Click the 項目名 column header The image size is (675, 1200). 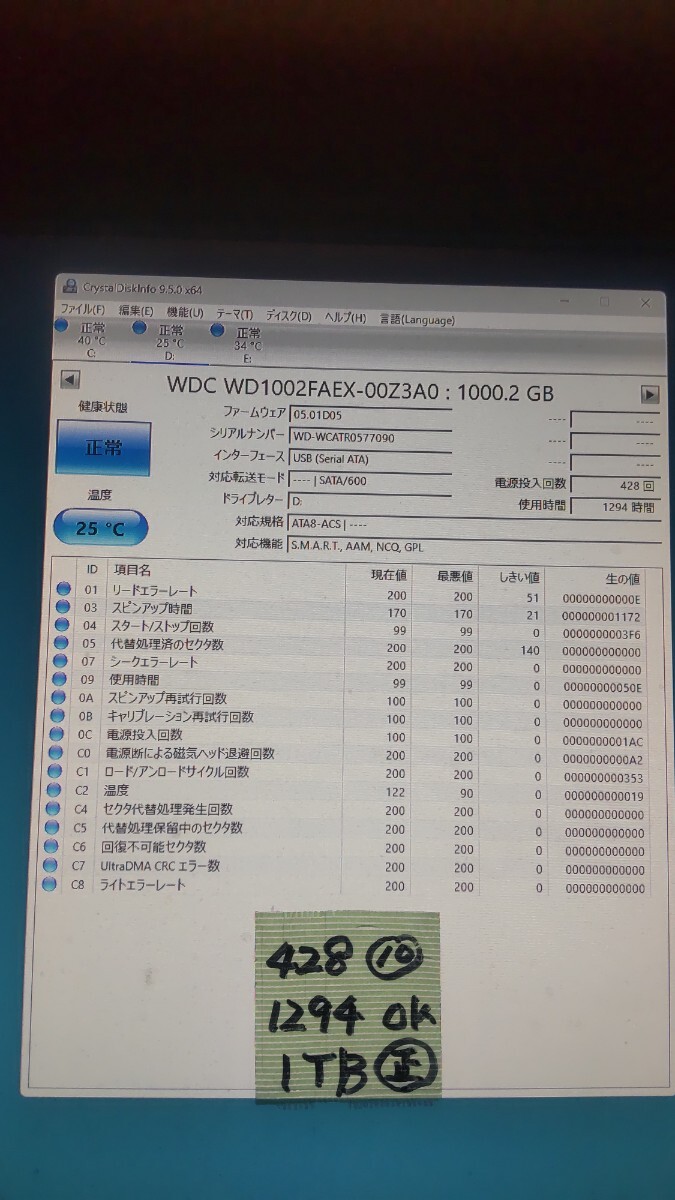tap(131, 569)
